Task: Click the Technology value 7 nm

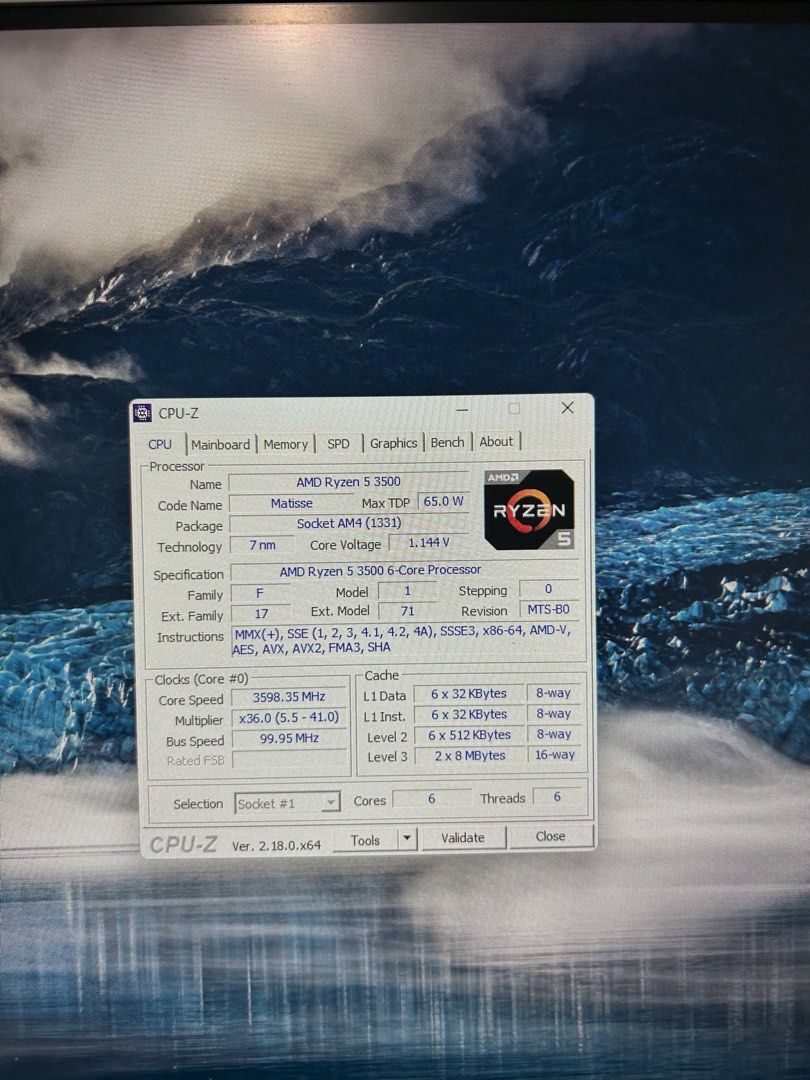Action: point(262,545)
